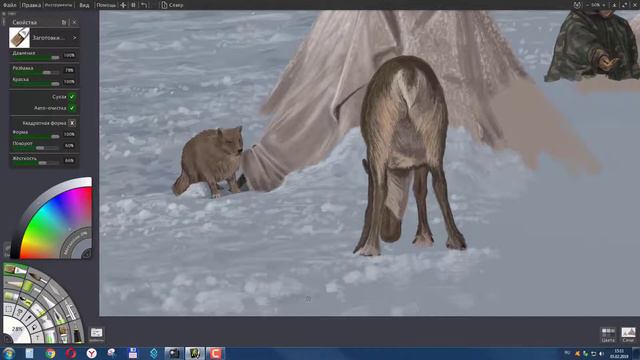Click the Поворот 60% value field

coord(69,146)
